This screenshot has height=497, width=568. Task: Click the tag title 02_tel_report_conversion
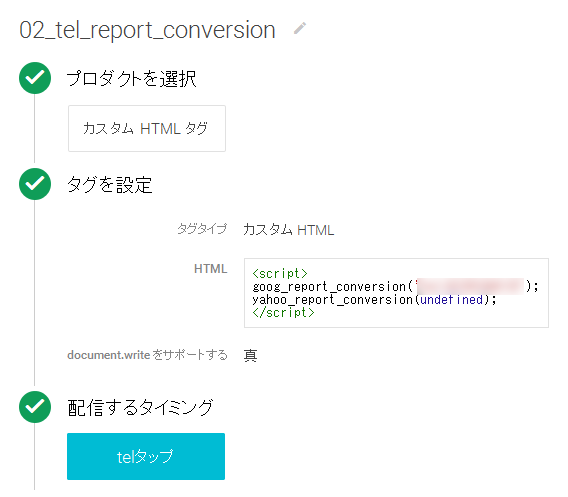pos(147,30)
